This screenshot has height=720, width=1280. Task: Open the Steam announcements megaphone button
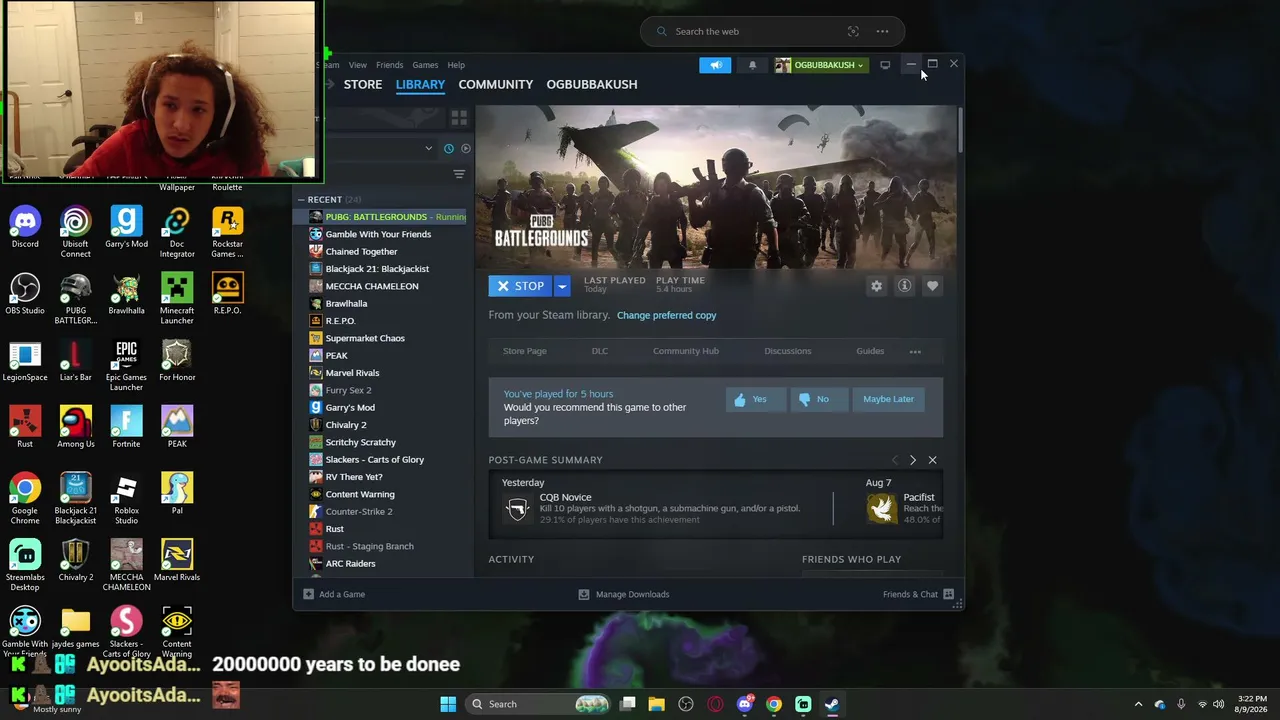(x=715, y=65)
